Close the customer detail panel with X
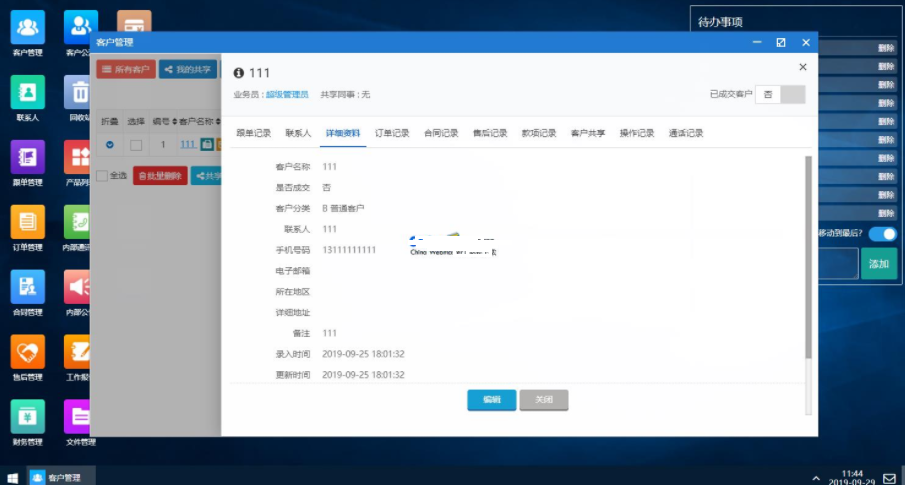905x485 pixels. 802,67
